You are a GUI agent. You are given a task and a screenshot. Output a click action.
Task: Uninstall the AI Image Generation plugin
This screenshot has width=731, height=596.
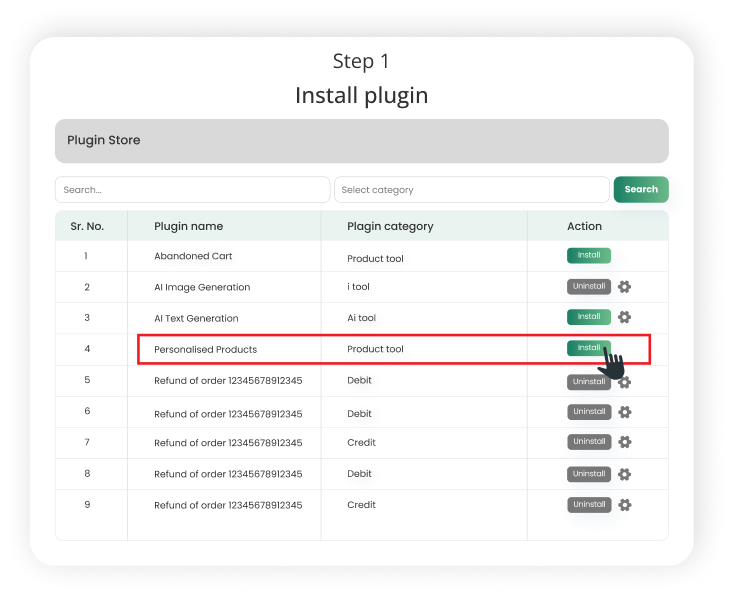[x=589, y=286]
